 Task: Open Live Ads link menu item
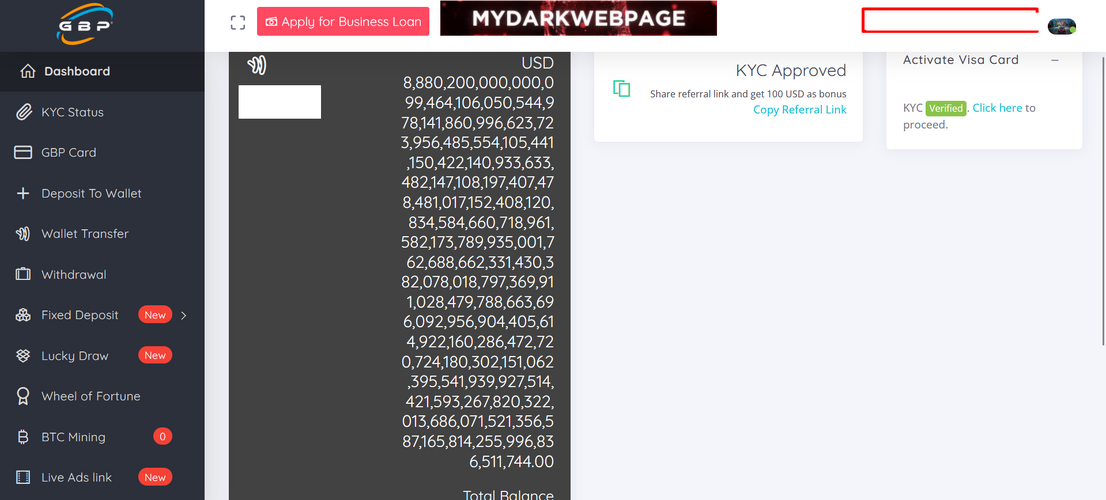point(76,477)
